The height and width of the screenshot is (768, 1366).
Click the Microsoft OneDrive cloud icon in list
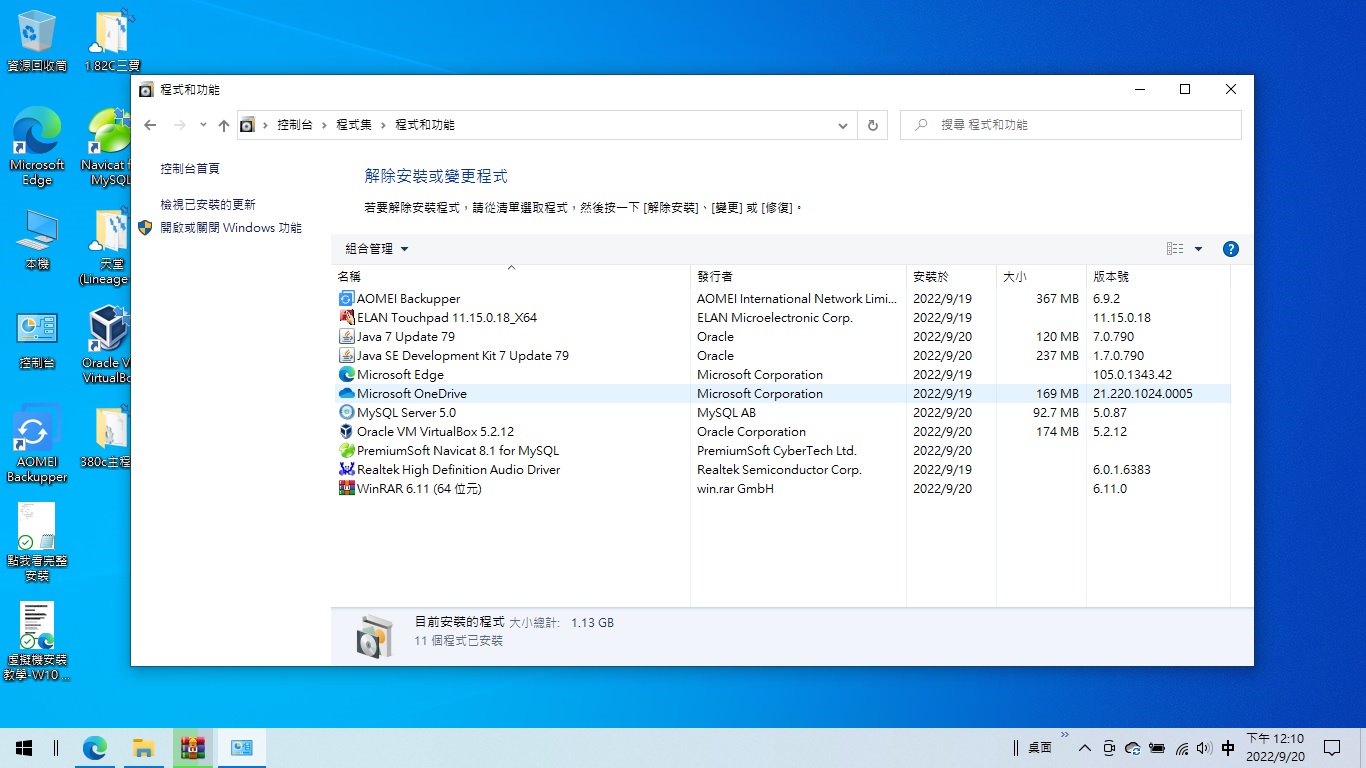point(347,393)
